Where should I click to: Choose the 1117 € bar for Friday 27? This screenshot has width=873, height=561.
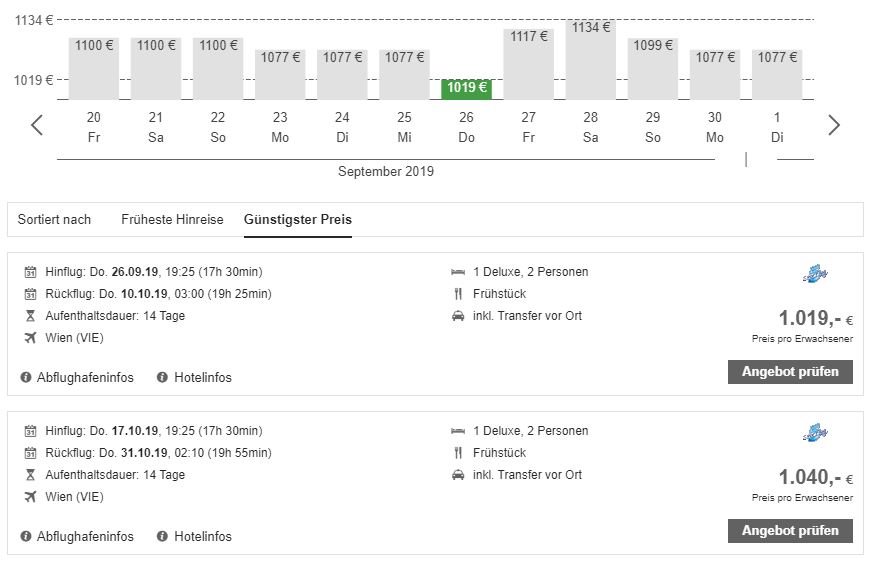coord(529,64)
